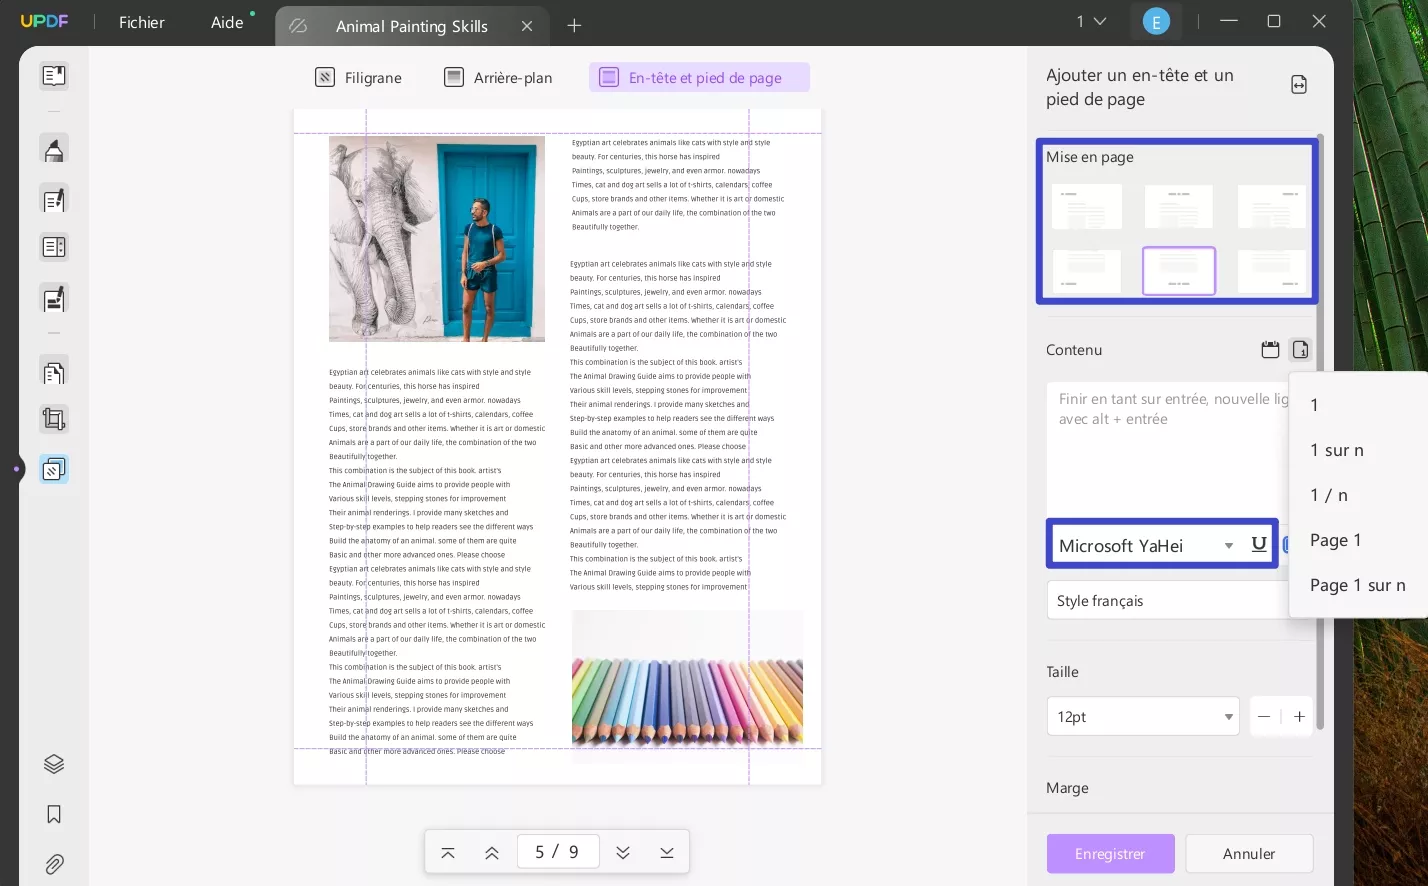
Task: Click the 'Contenu' label
Action: 1074,350
